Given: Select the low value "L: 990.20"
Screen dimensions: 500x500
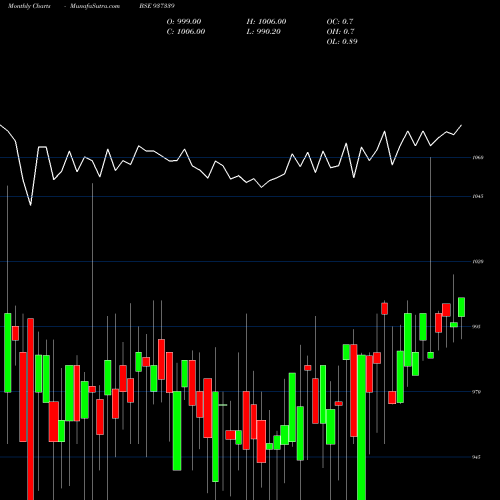Looking at the screenshot, I should click(264, 32).
